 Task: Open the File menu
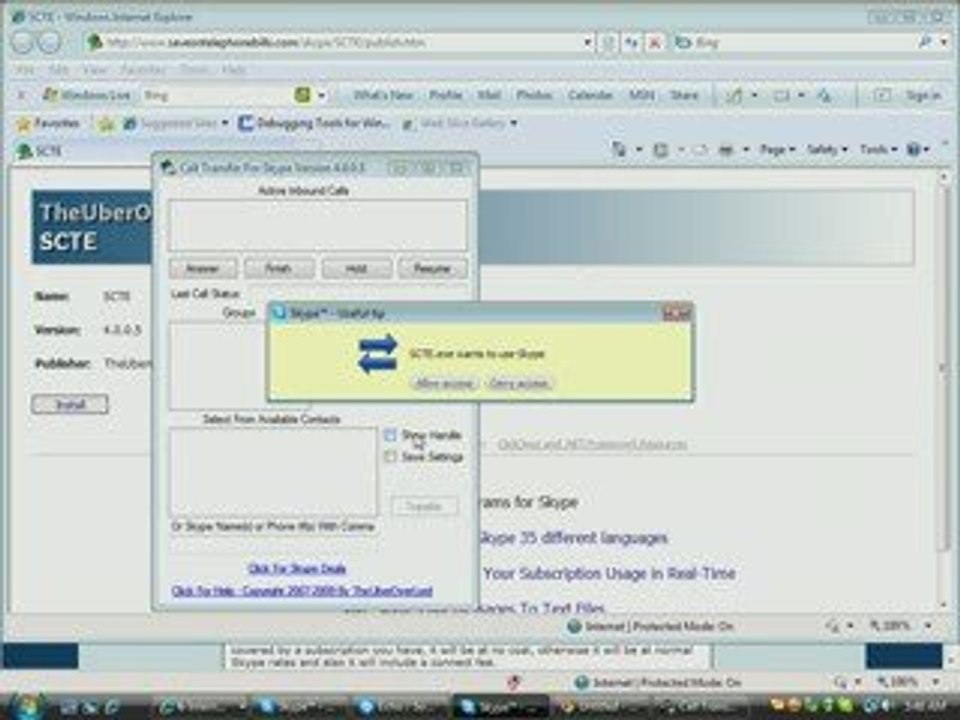click(x=24, y=69)
